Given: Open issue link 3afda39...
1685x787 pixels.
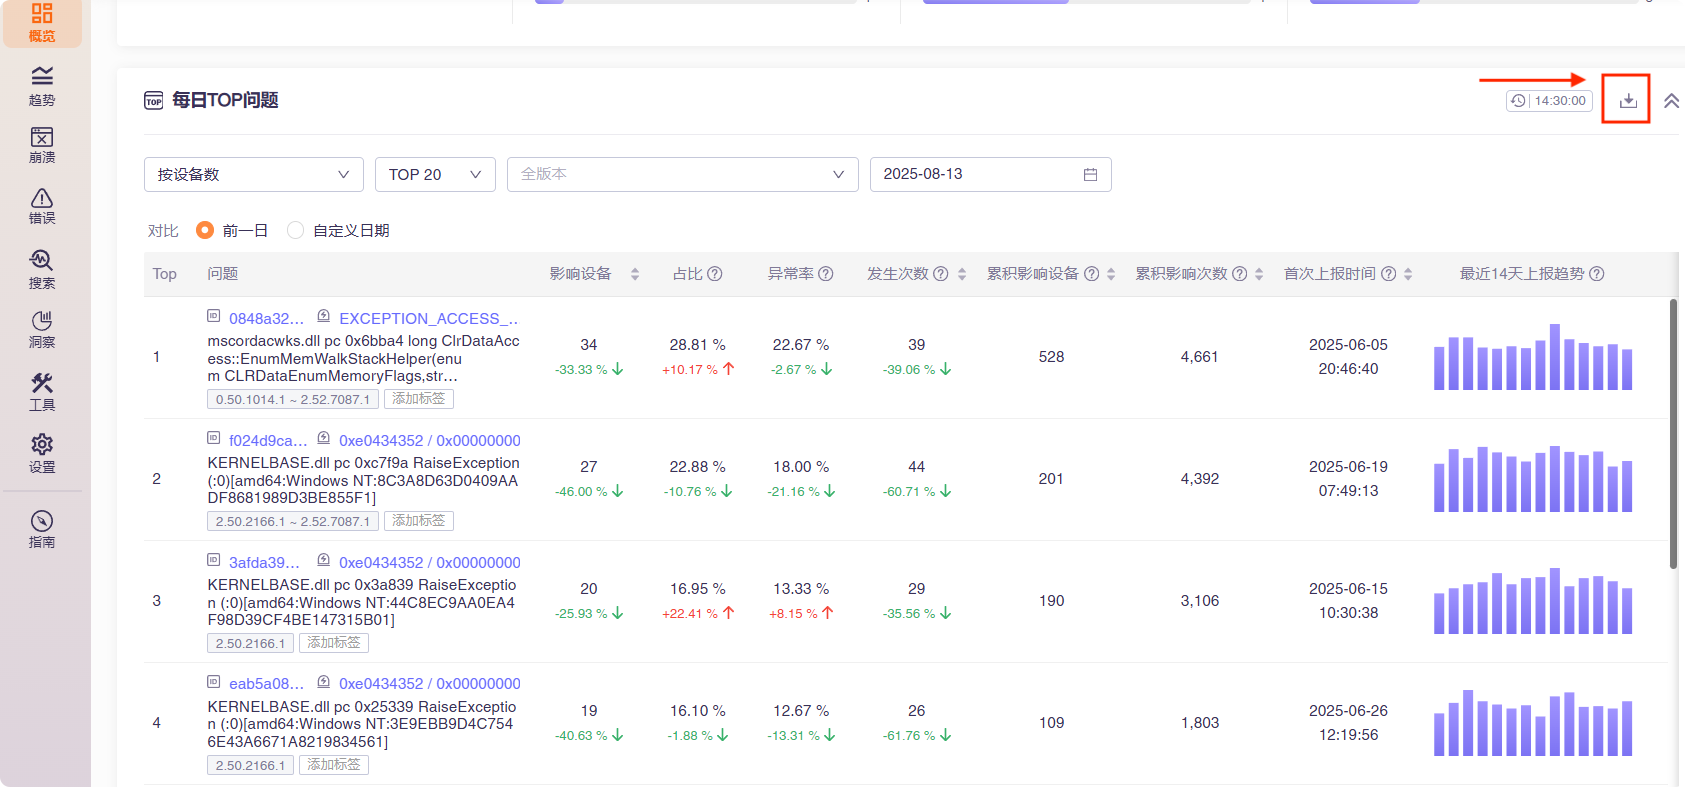Looking at the screenshot, I should pos(264,563).
